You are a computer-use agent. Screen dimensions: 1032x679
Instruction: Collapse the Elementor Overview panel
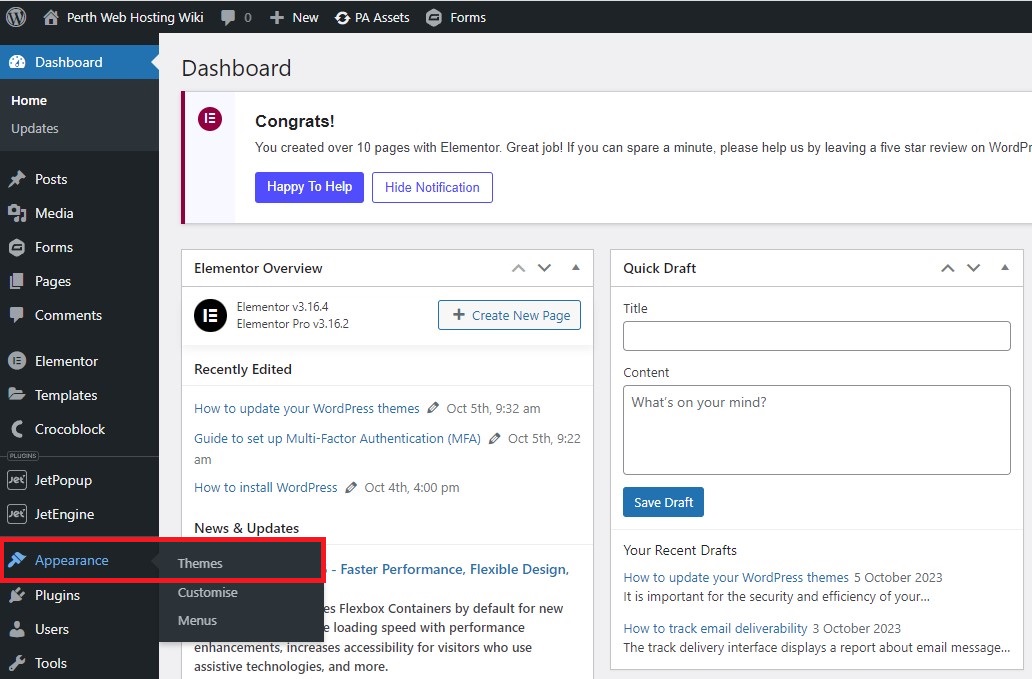coord(576,268)
